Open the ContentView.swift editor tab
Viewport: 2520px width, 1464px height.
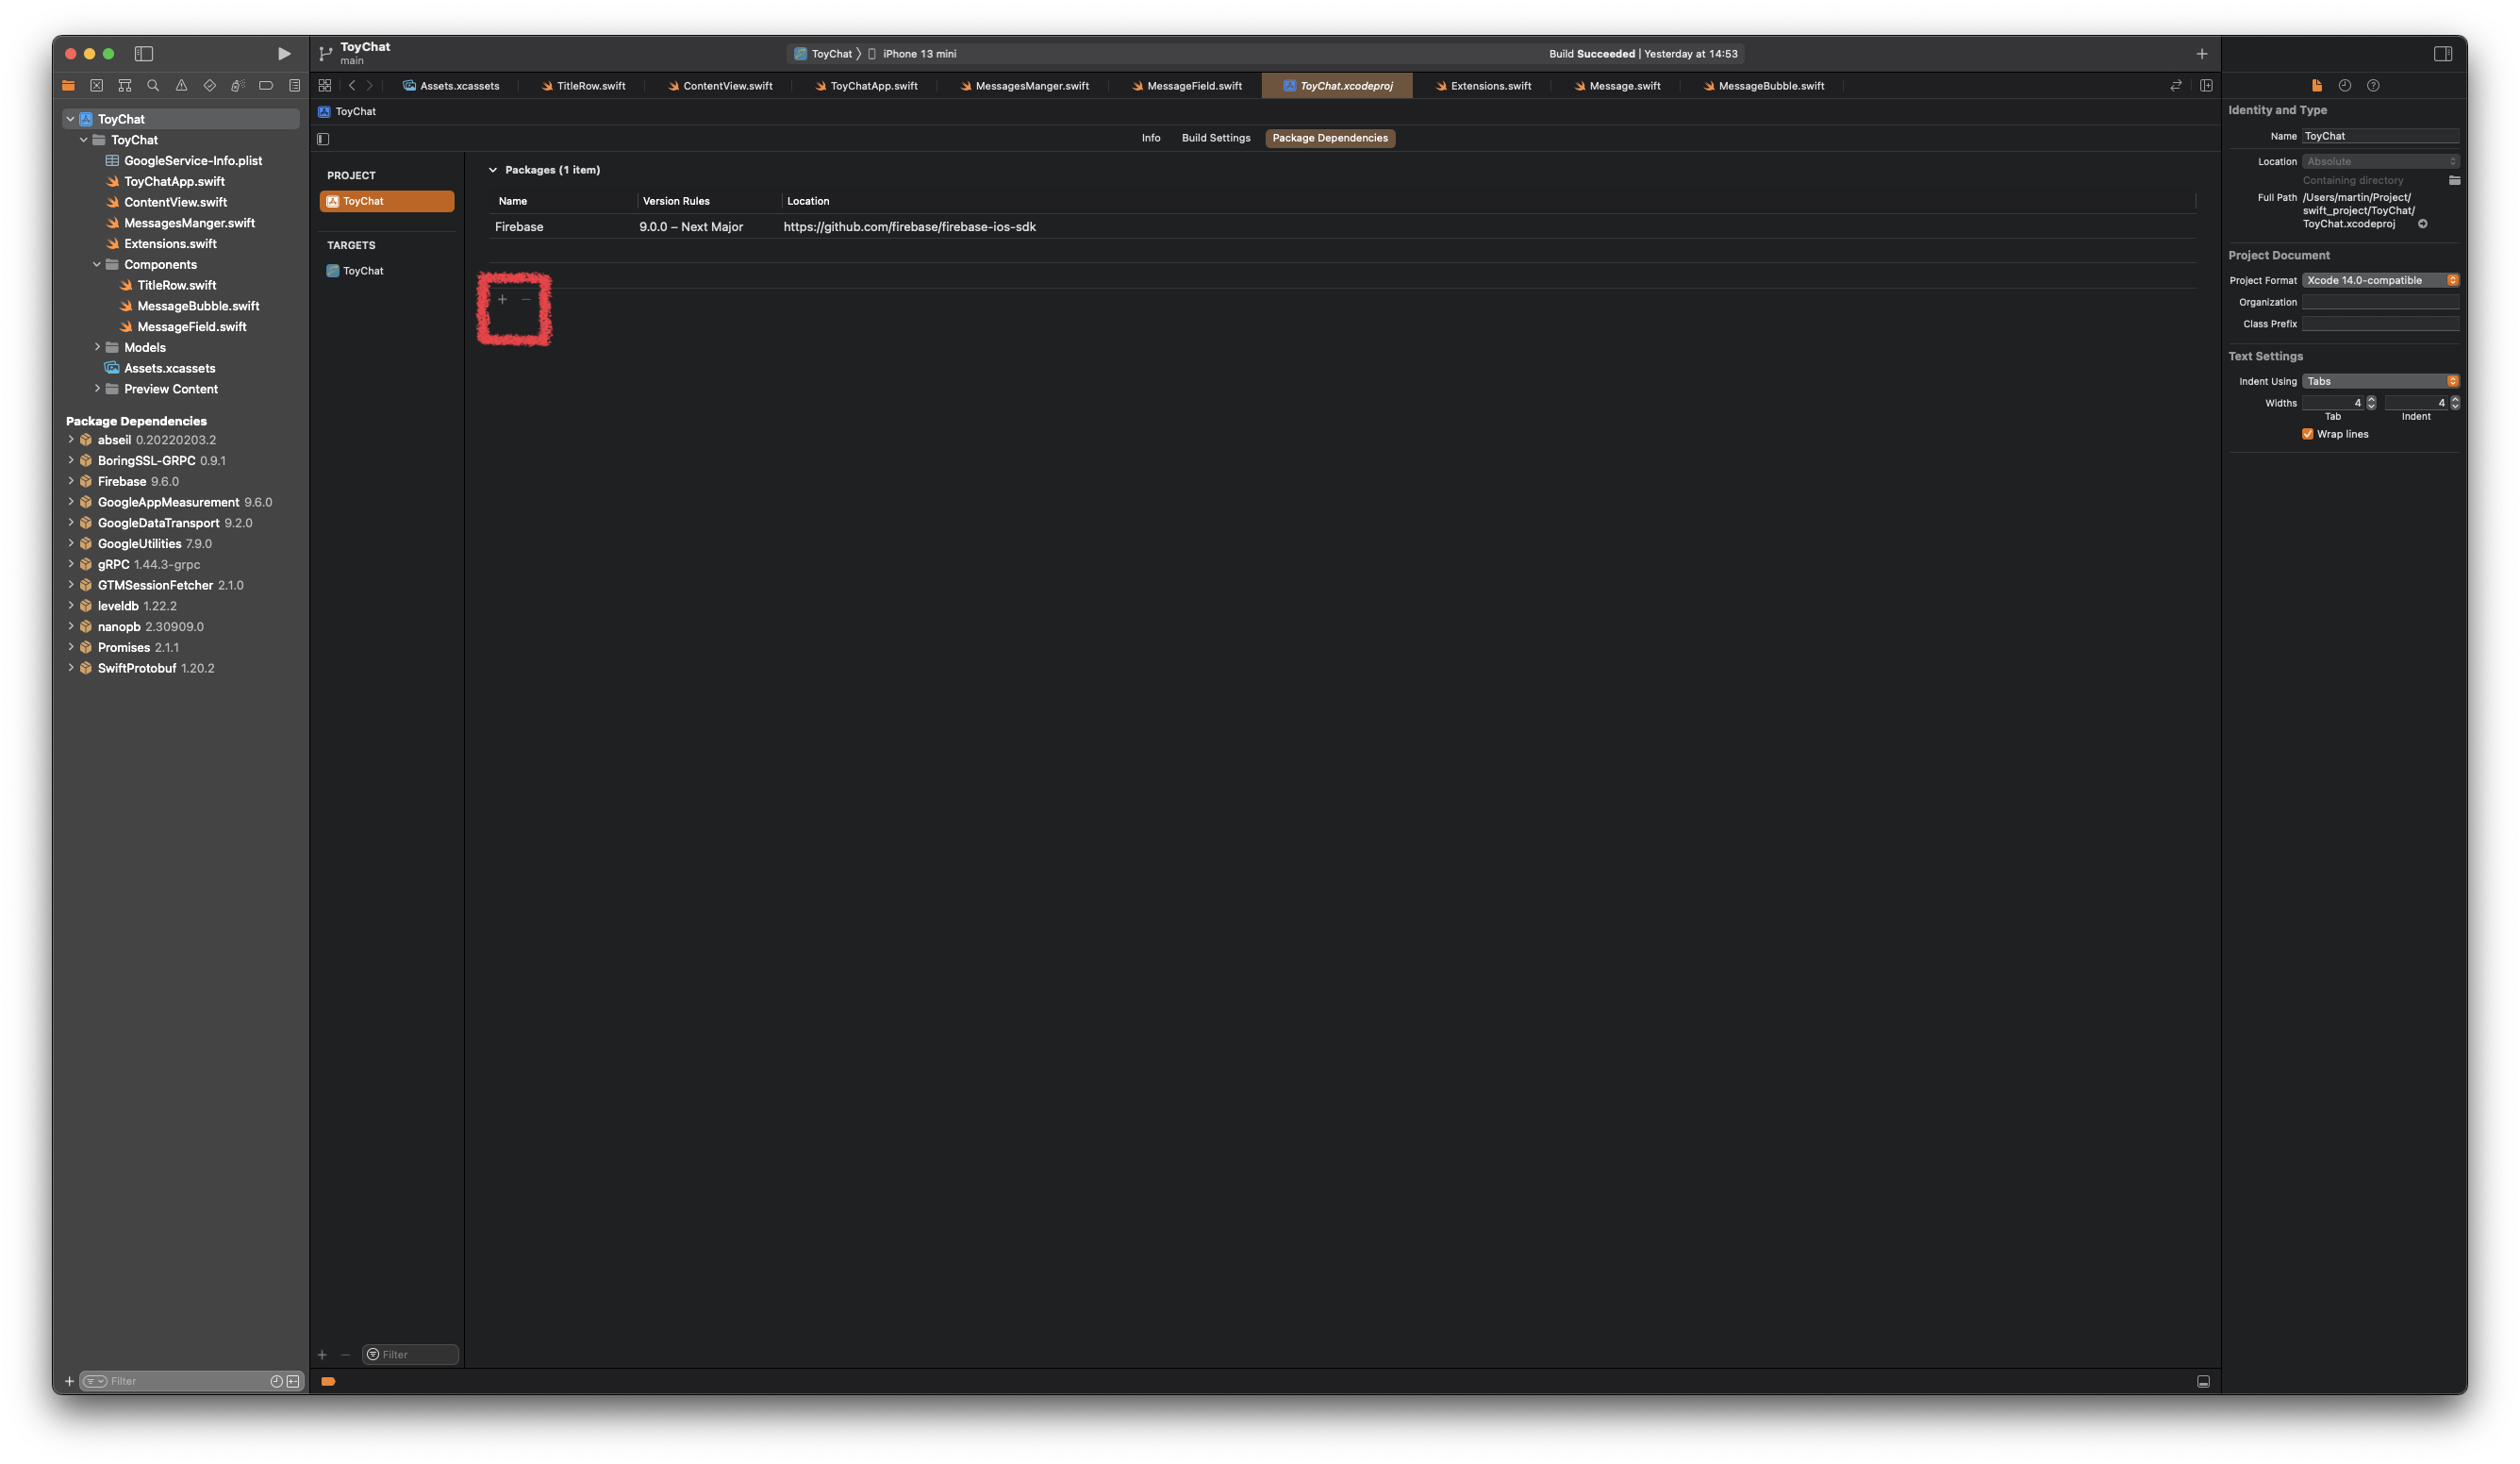pyautogui.click(x=726, y=86)
